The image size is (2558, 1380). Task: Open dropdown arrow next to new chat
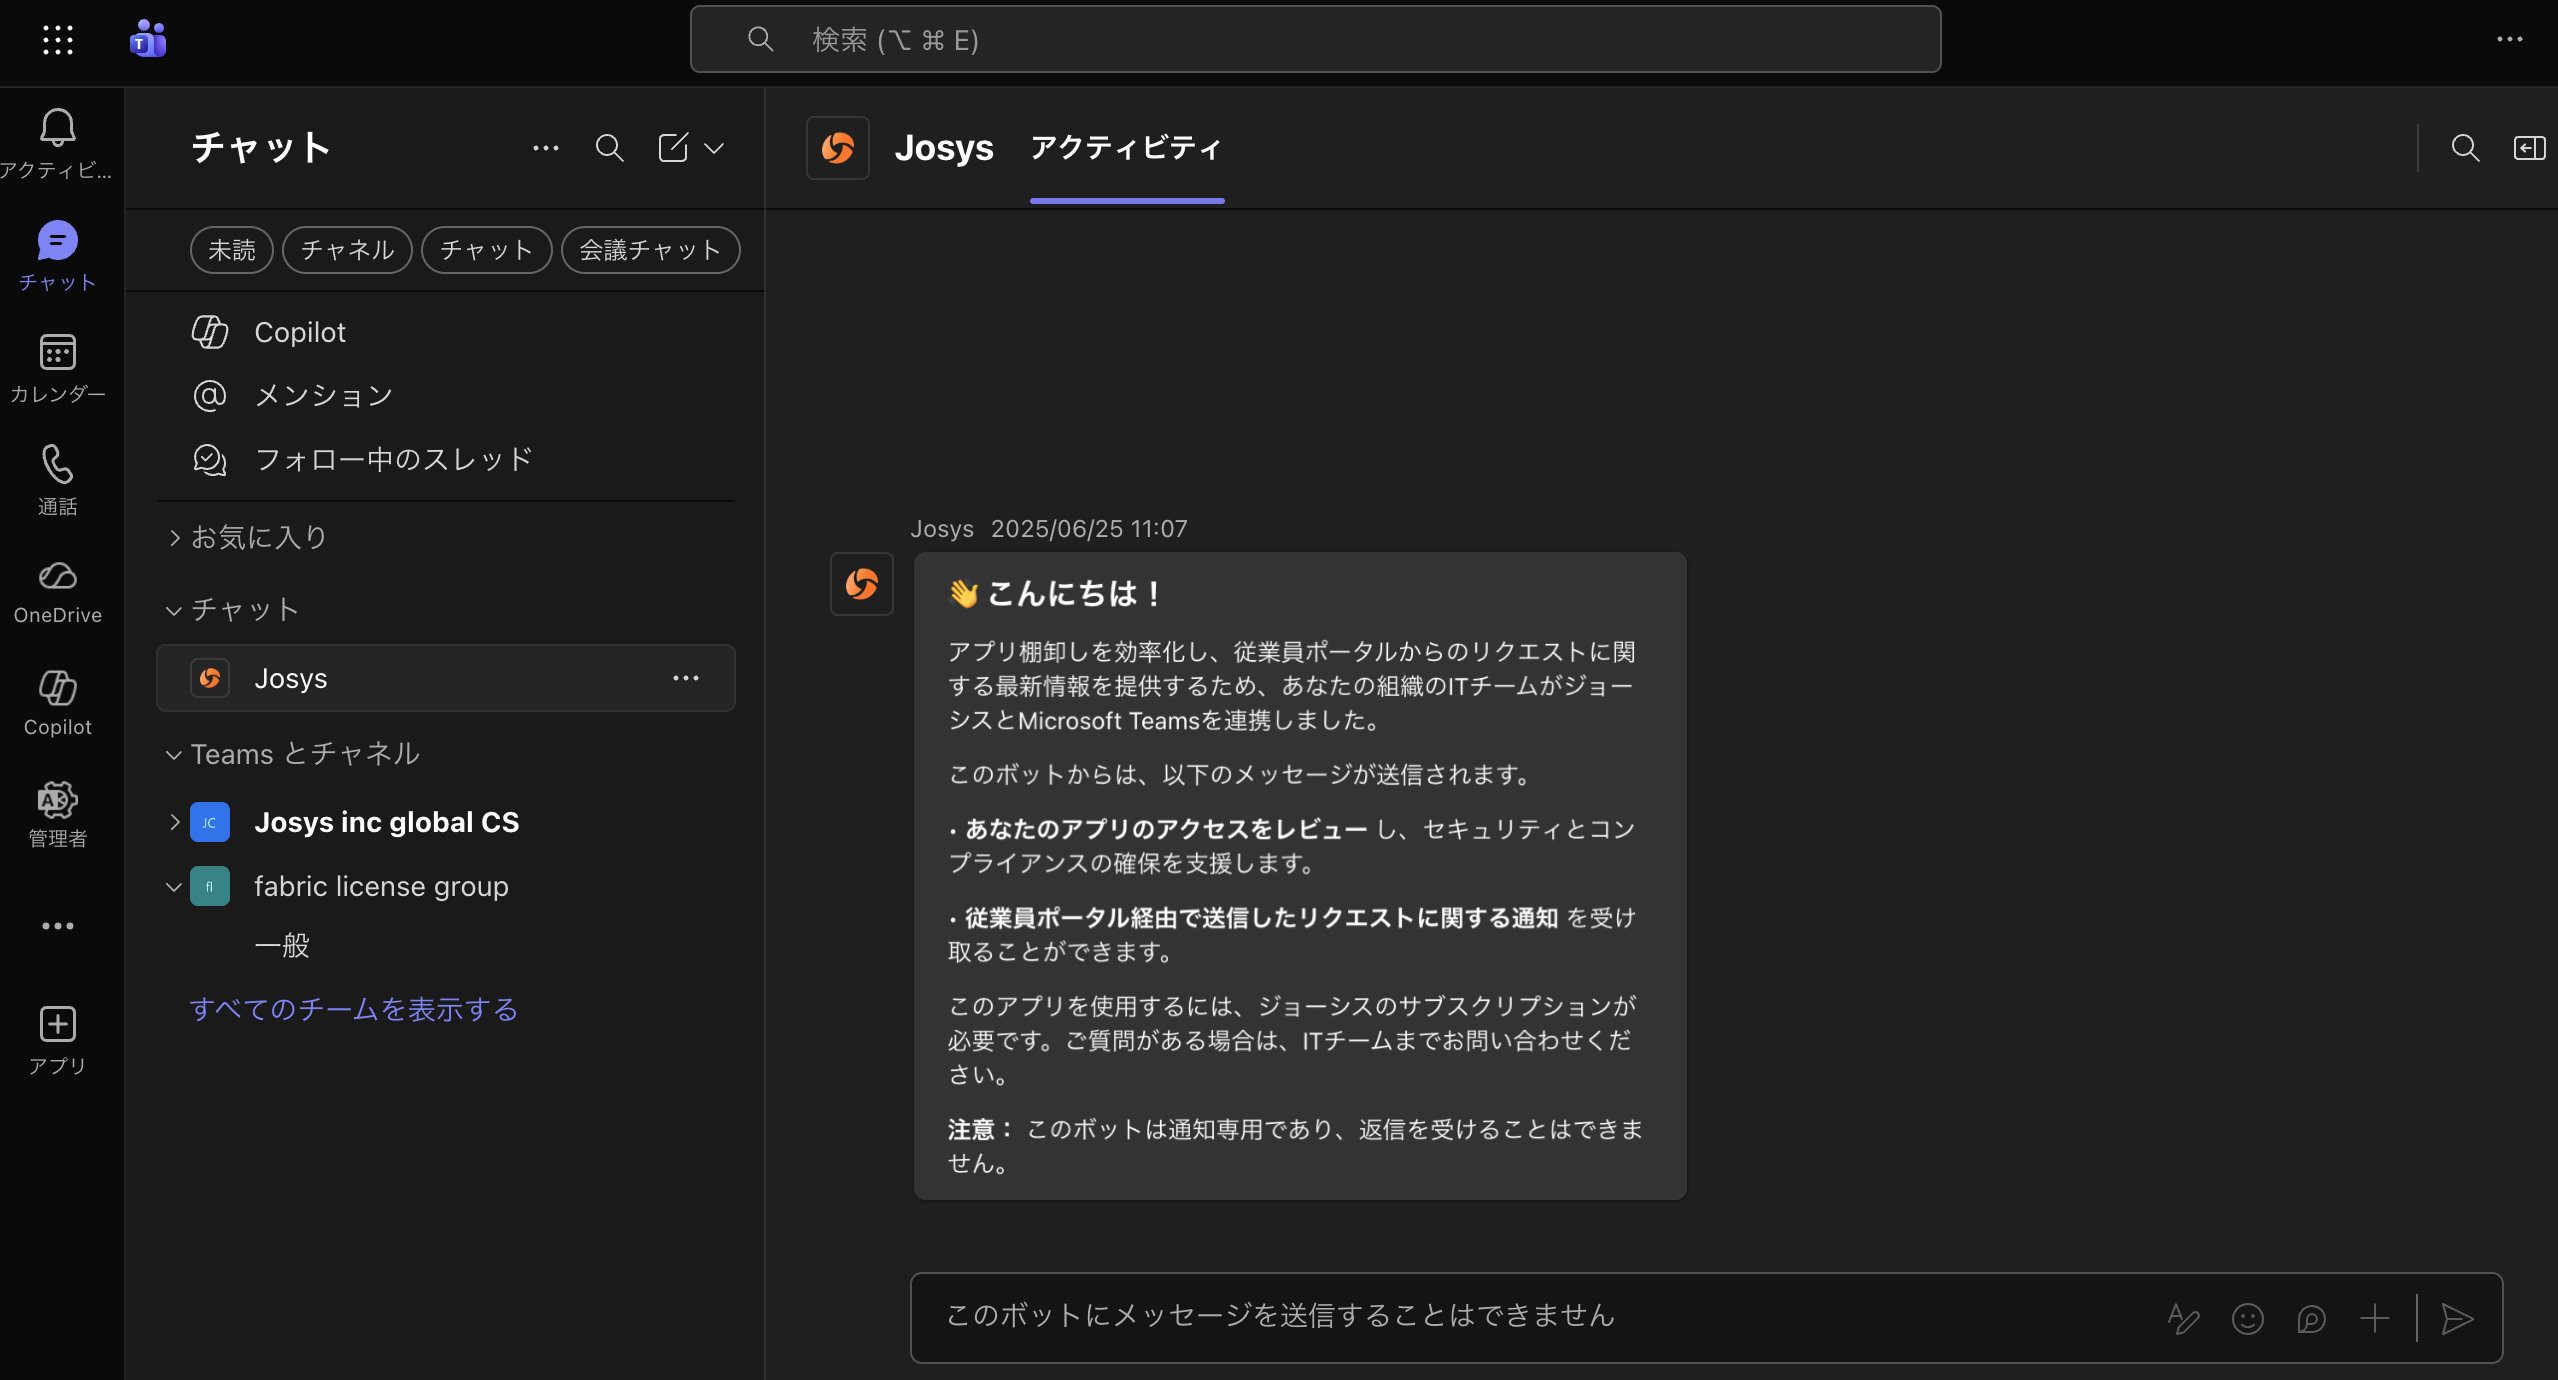tap(714, 148)
